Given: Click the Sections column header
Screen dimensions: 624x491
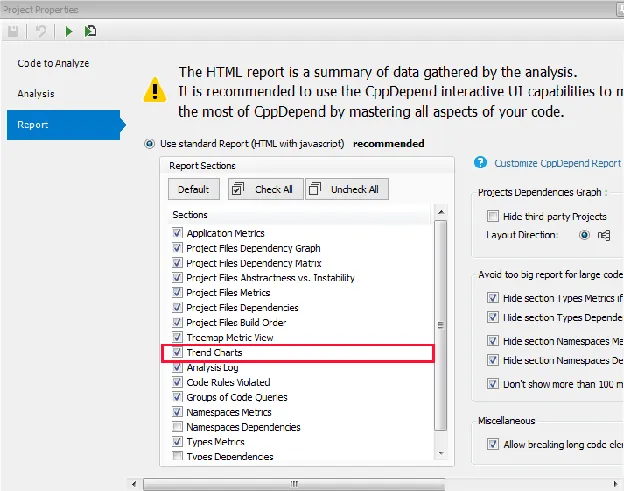Looking at the screenshot, I should [x=301, y=215].
